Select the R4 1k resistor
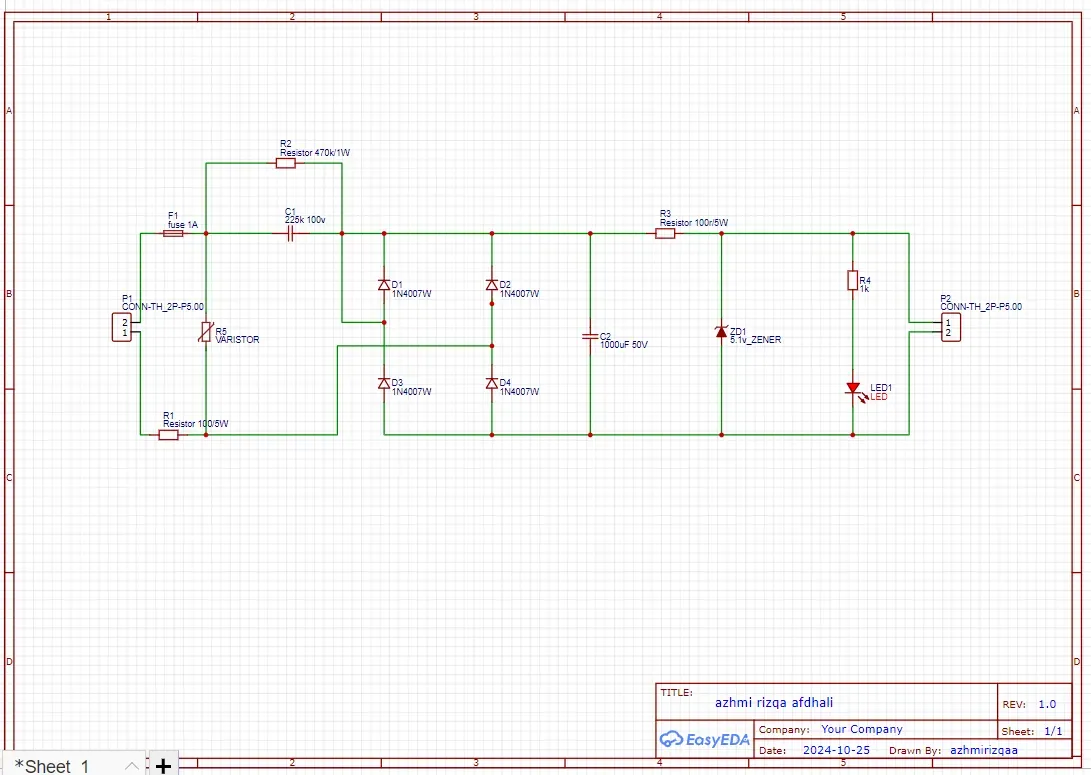Image resolution: width=1091 pixels, height=775 pixels. point(852,280)
